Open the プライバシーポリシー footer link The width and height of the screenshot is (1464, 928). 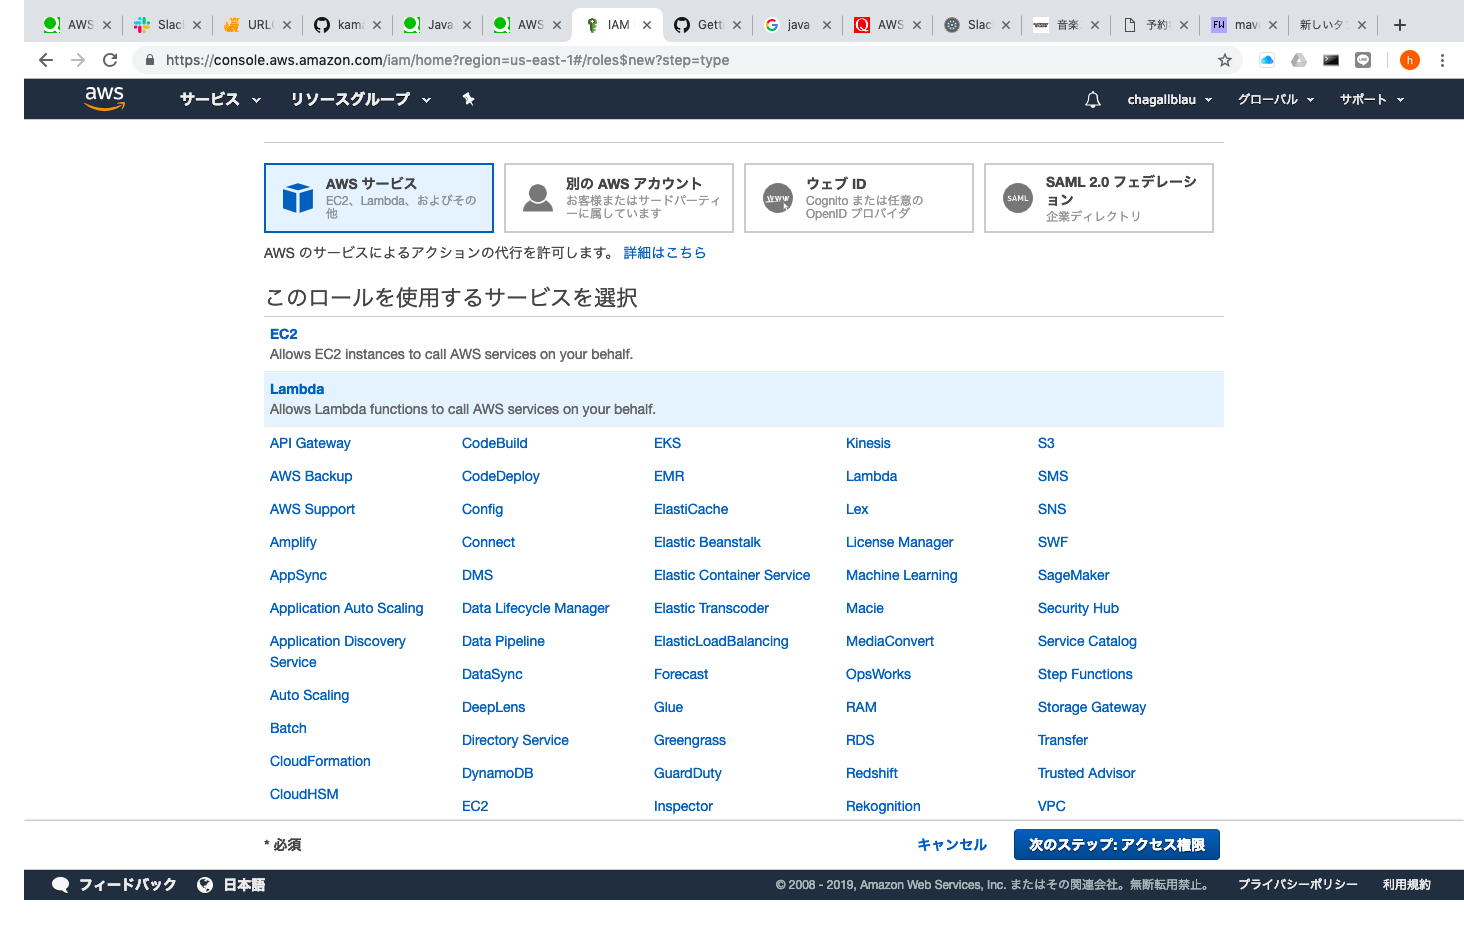point(1297,884)
